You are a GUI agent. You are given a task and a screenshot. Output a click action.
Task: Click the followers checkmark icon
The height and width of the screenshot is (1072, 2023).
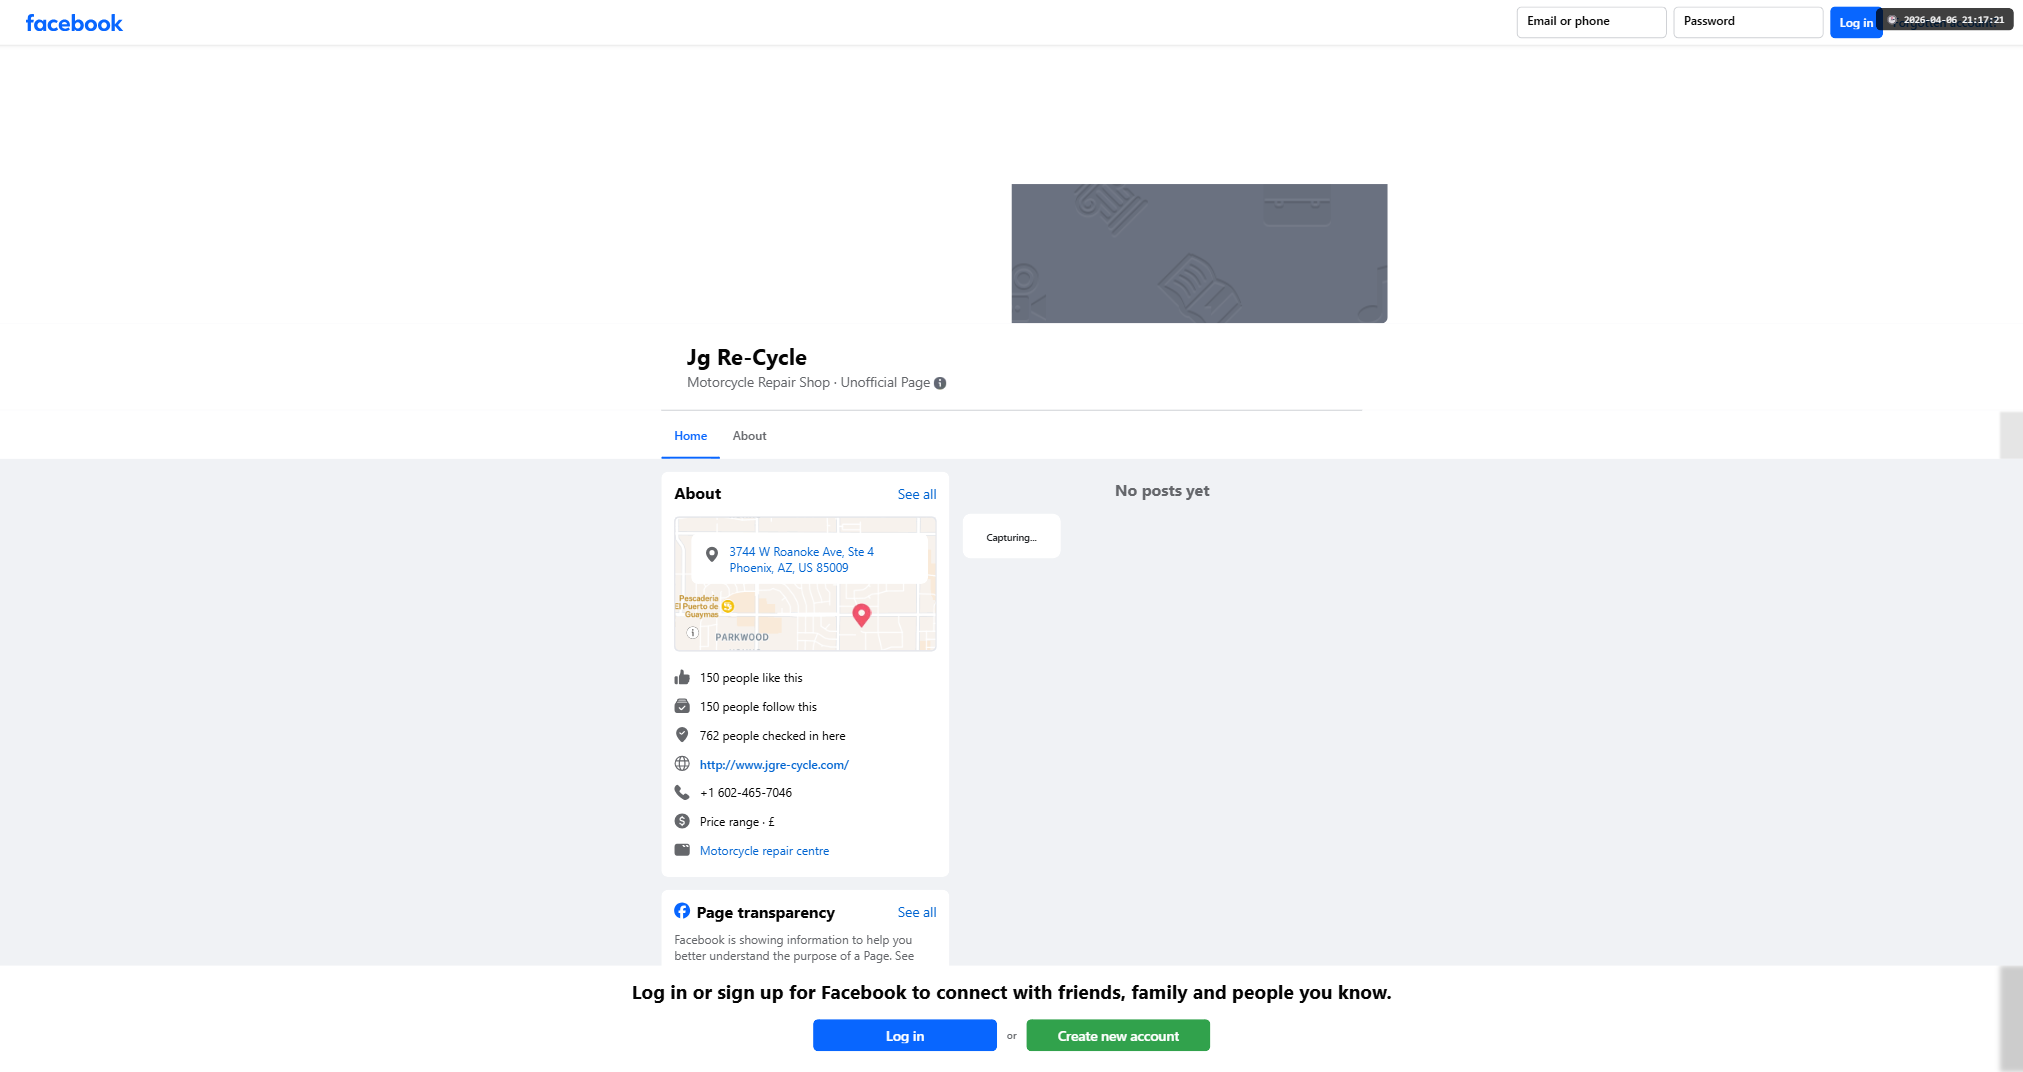[x=682, y=706]
